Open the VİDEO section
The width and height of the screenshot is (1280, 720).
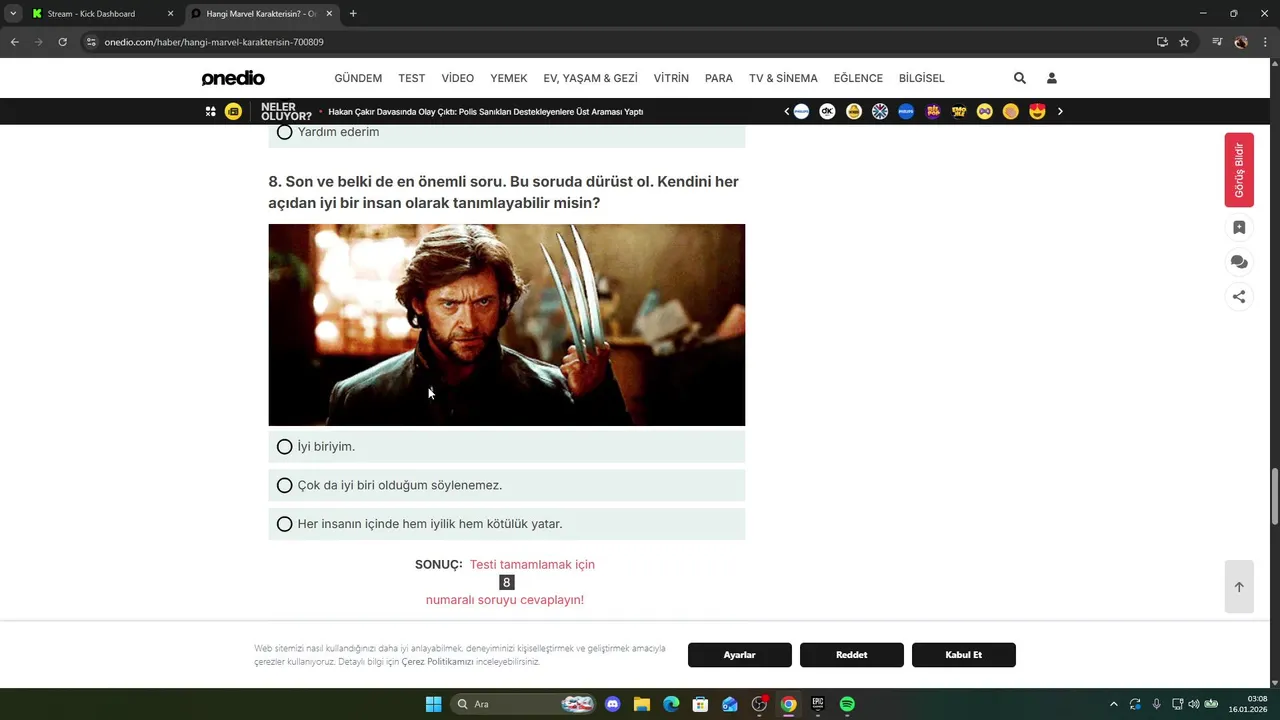458,78
